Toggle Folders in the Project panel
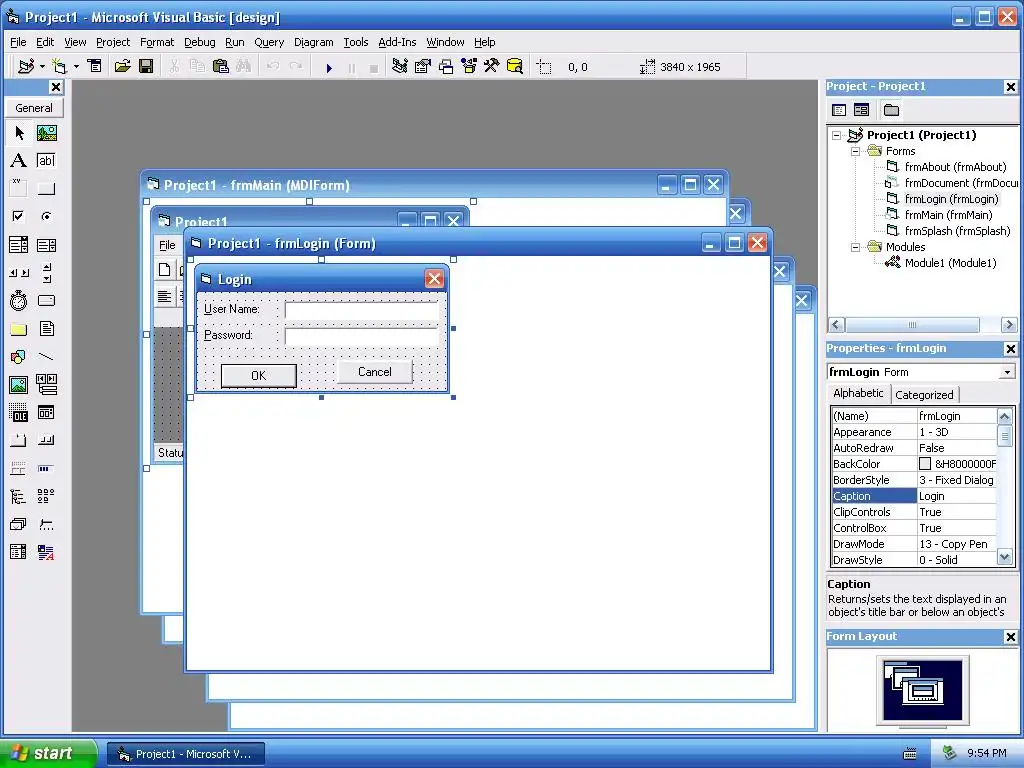The image size is (1024, 768). (x=891, y=110)
